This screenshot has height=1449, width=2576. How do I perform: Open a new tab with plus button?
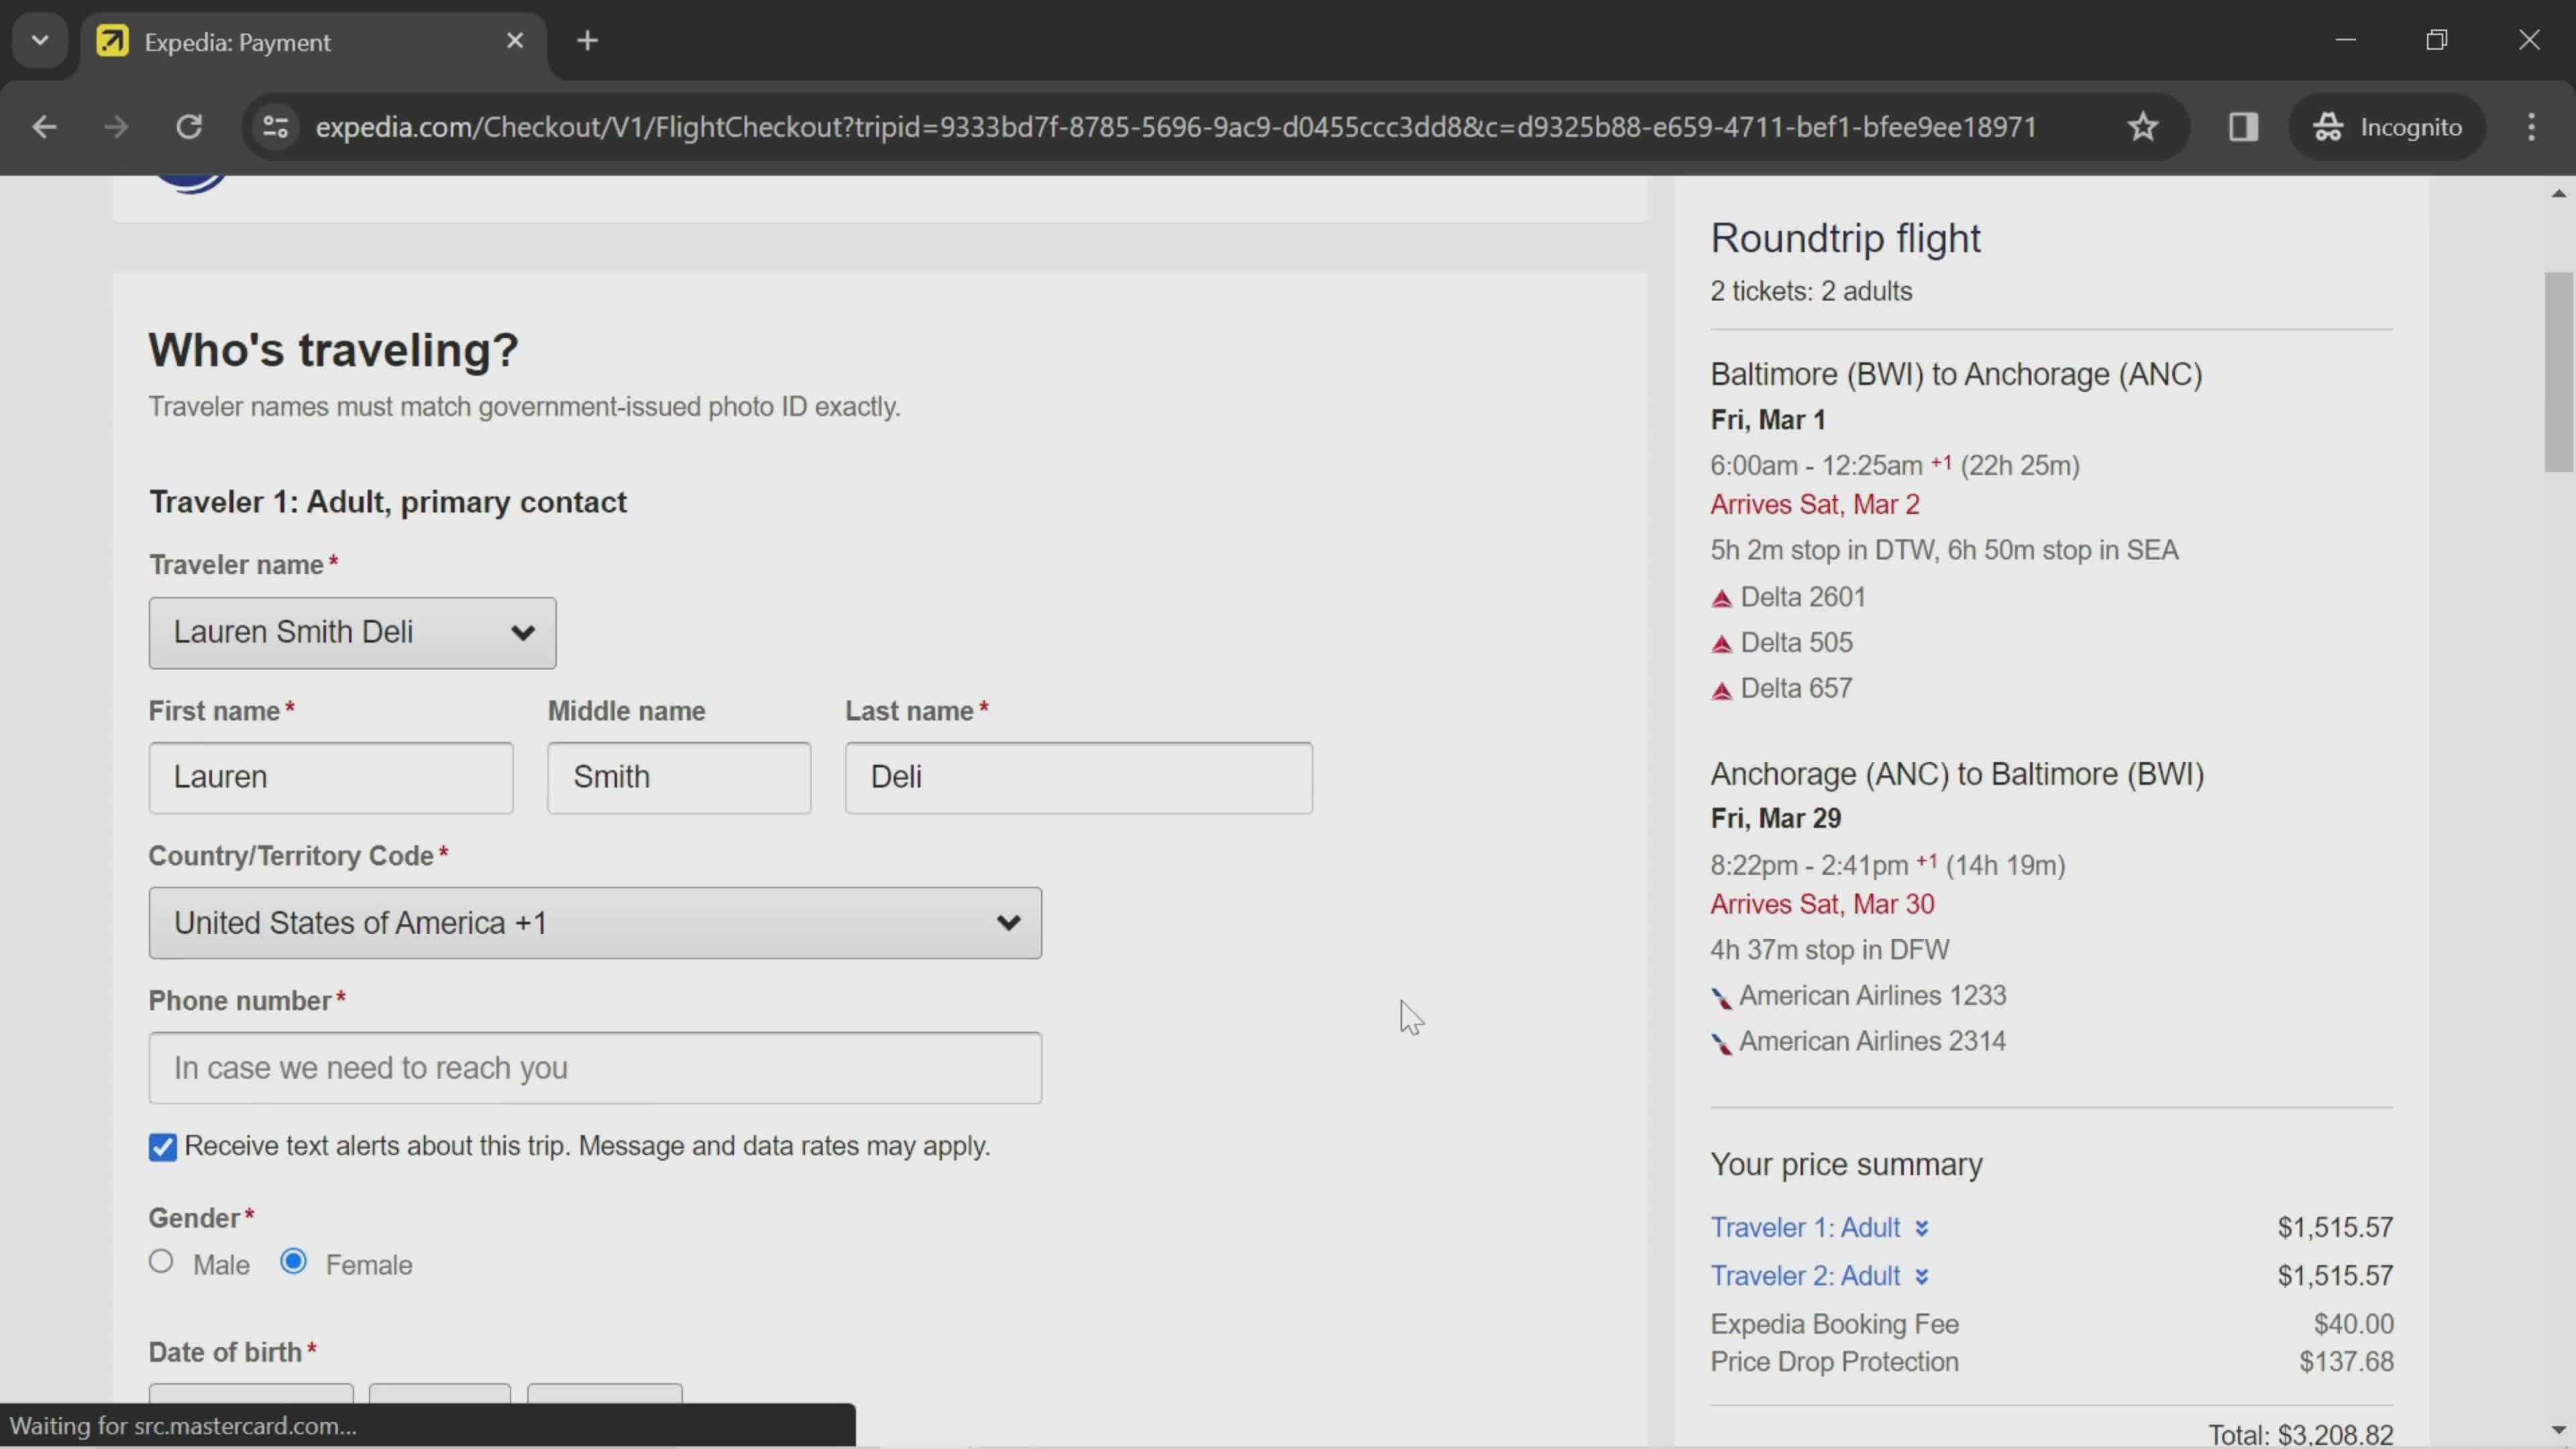click(588, 41)
